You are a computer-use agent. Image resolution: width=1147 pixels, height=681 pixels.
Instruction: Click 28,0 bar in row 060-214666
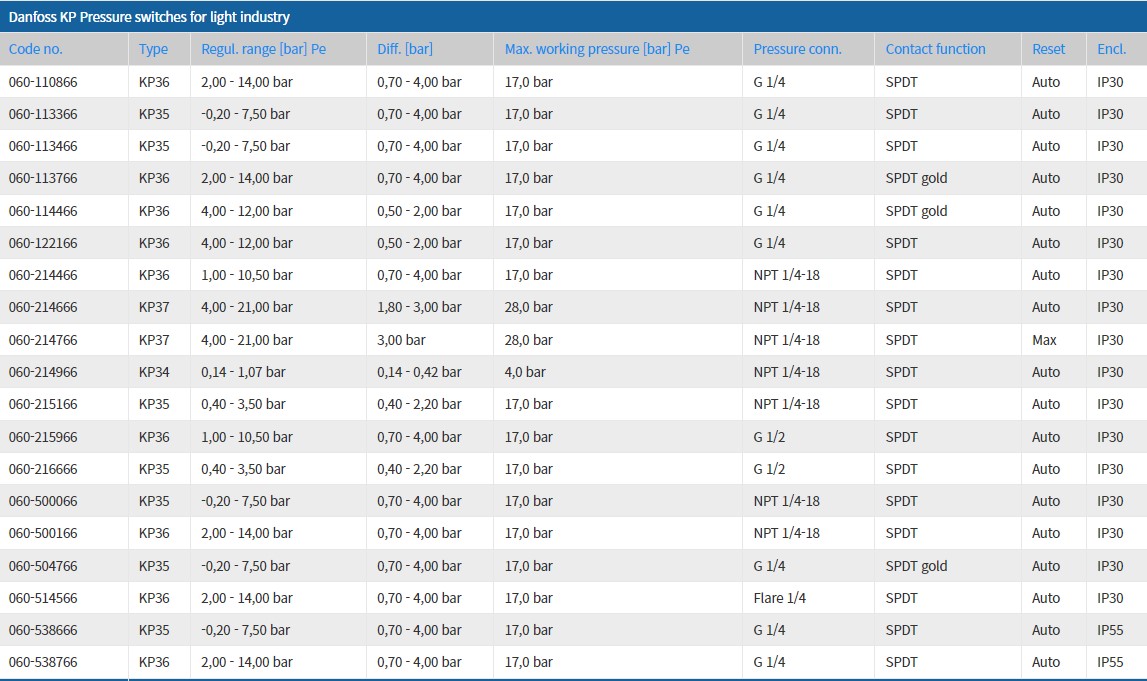[x=529, y=307]
